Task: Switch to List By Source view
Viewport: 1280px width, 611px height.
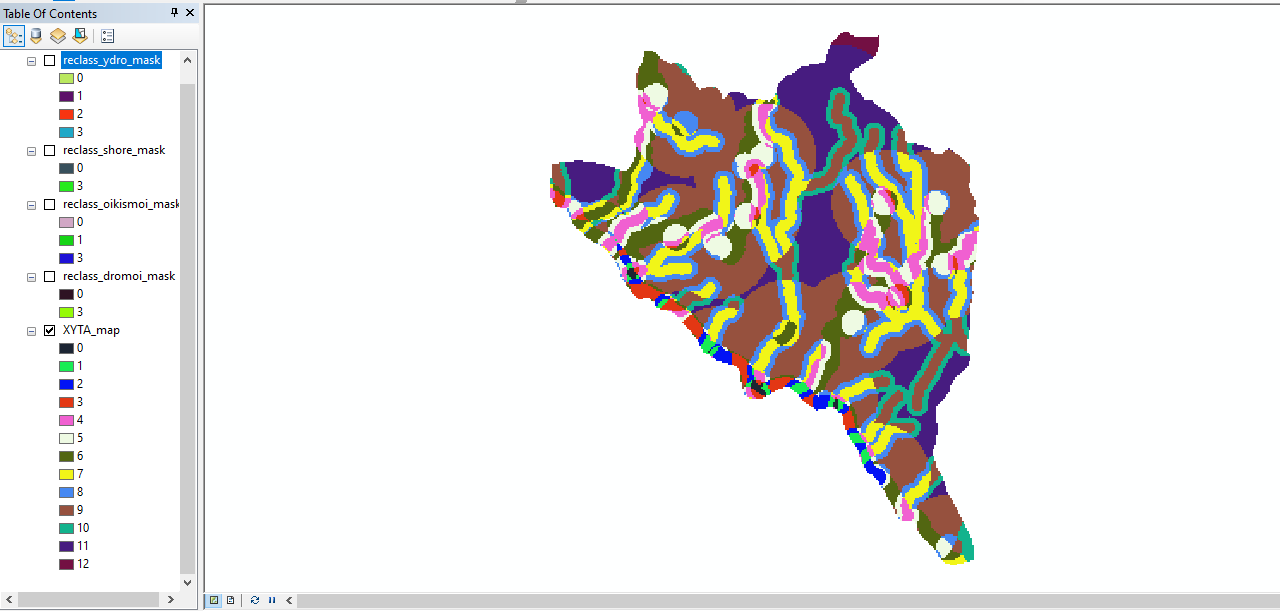Action: point(35,36)
